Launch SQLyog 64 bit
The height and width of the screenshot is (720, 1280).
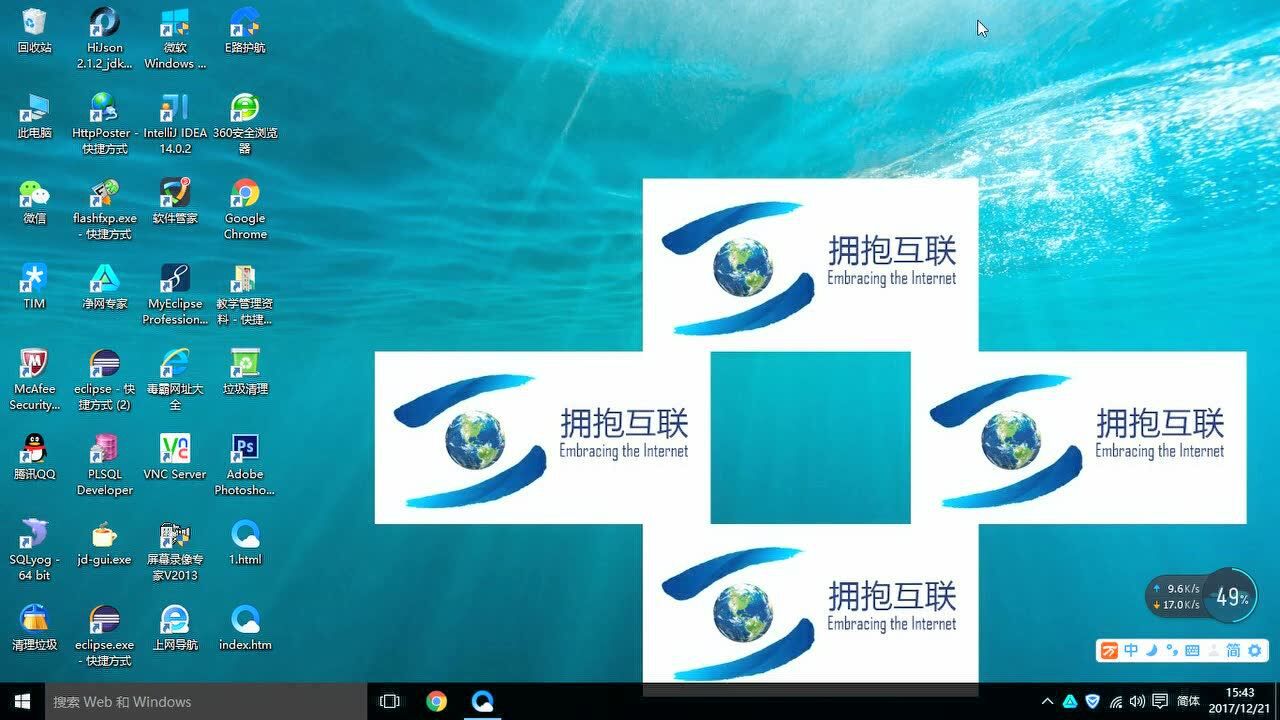click(x=33, y=535)
